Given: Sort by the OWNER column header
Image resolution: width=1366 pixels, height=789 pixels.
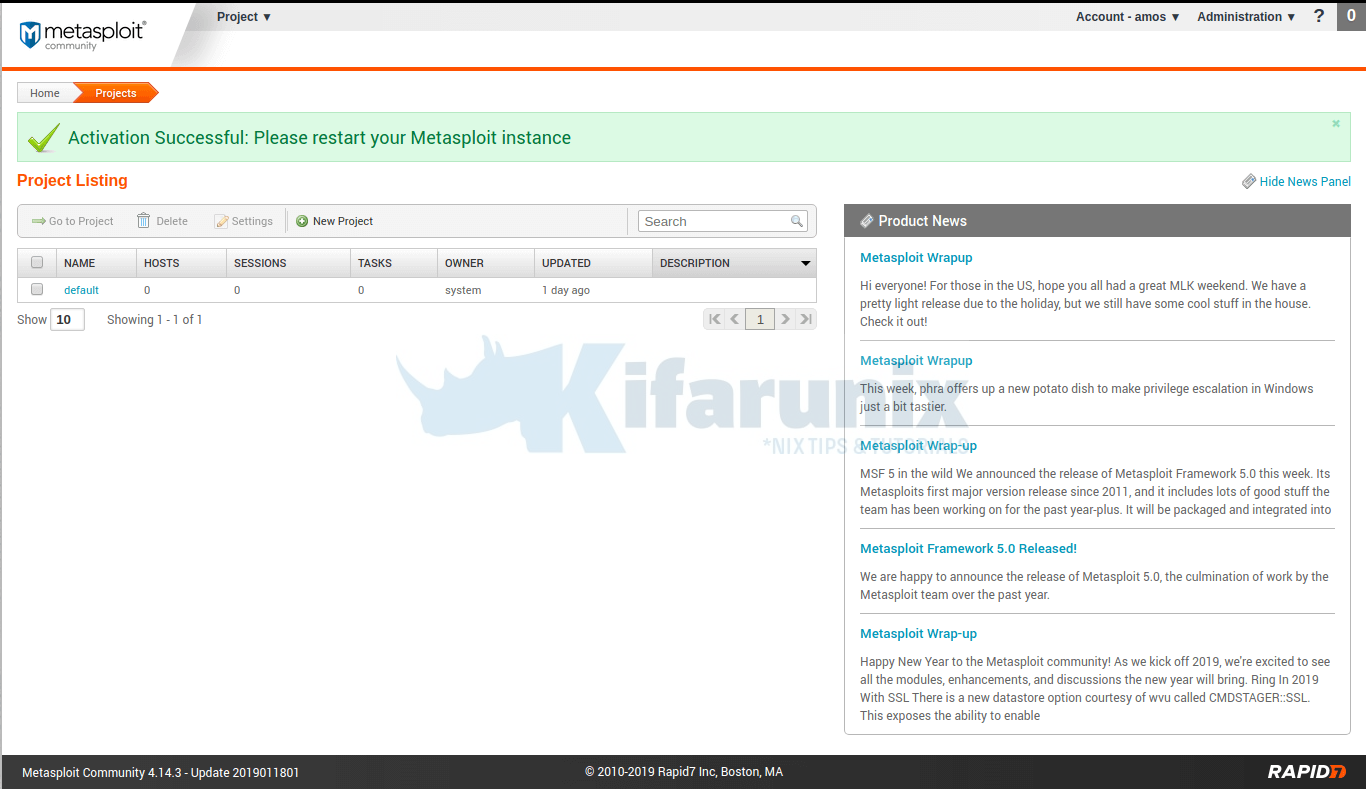Looking at the screenshot, I should tap(486, 263).
